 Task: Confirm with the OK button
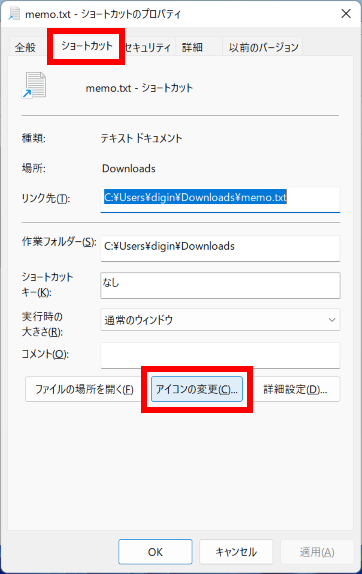pyautogui.click(x=155, y=552)
